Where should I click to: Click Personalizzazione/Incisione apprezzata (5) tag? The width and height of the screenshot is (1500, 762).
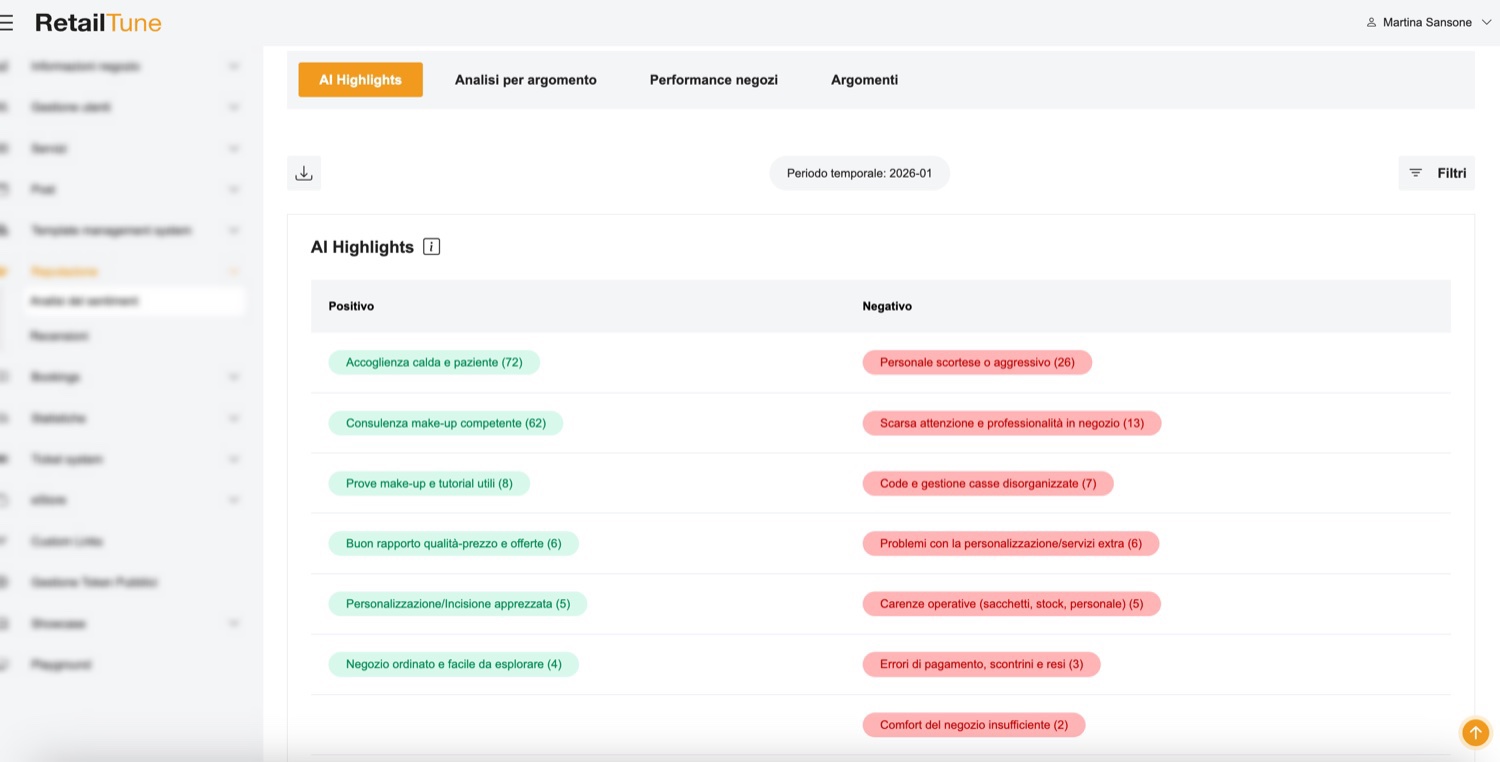458,604
